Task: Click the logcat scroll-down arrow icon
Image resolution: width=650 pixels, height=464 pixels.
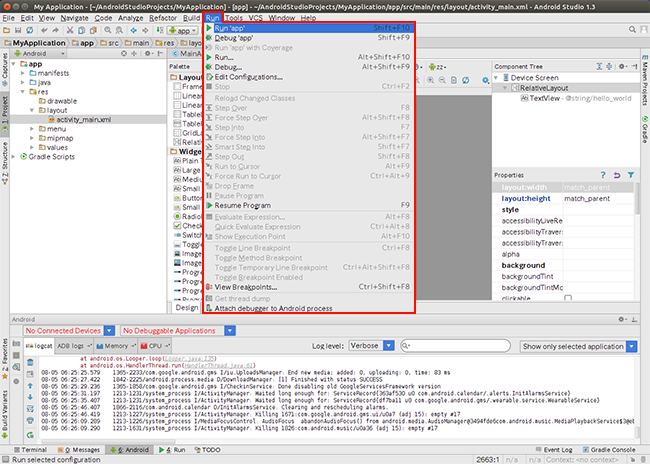Action: point(30,397)
